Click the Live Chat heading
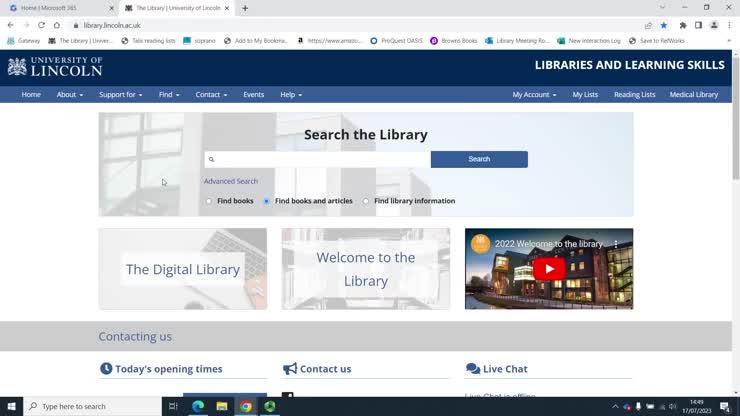 click(505, 369)
